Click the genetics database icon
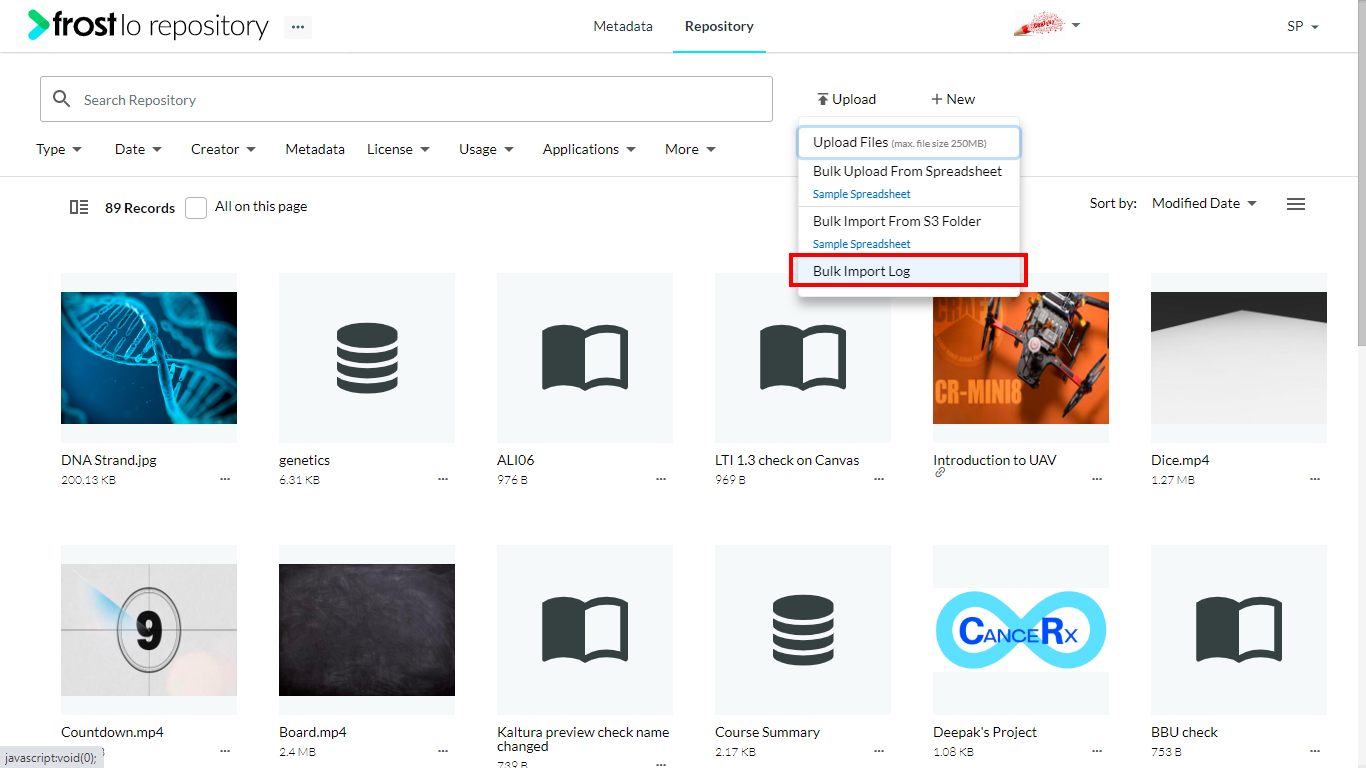 tap(367, 357)
